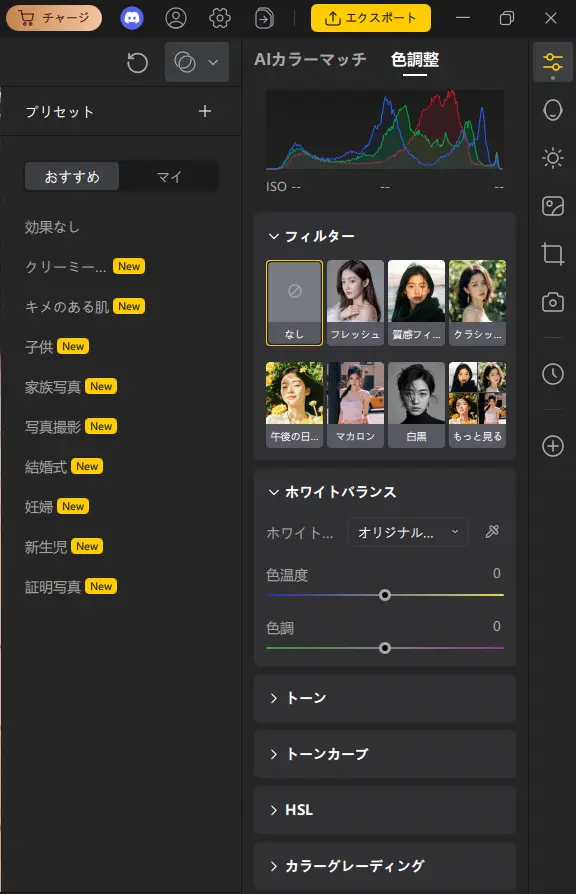The image size is (576, 894).
Task: Click the 色調 slider handle
Action: 385,648
